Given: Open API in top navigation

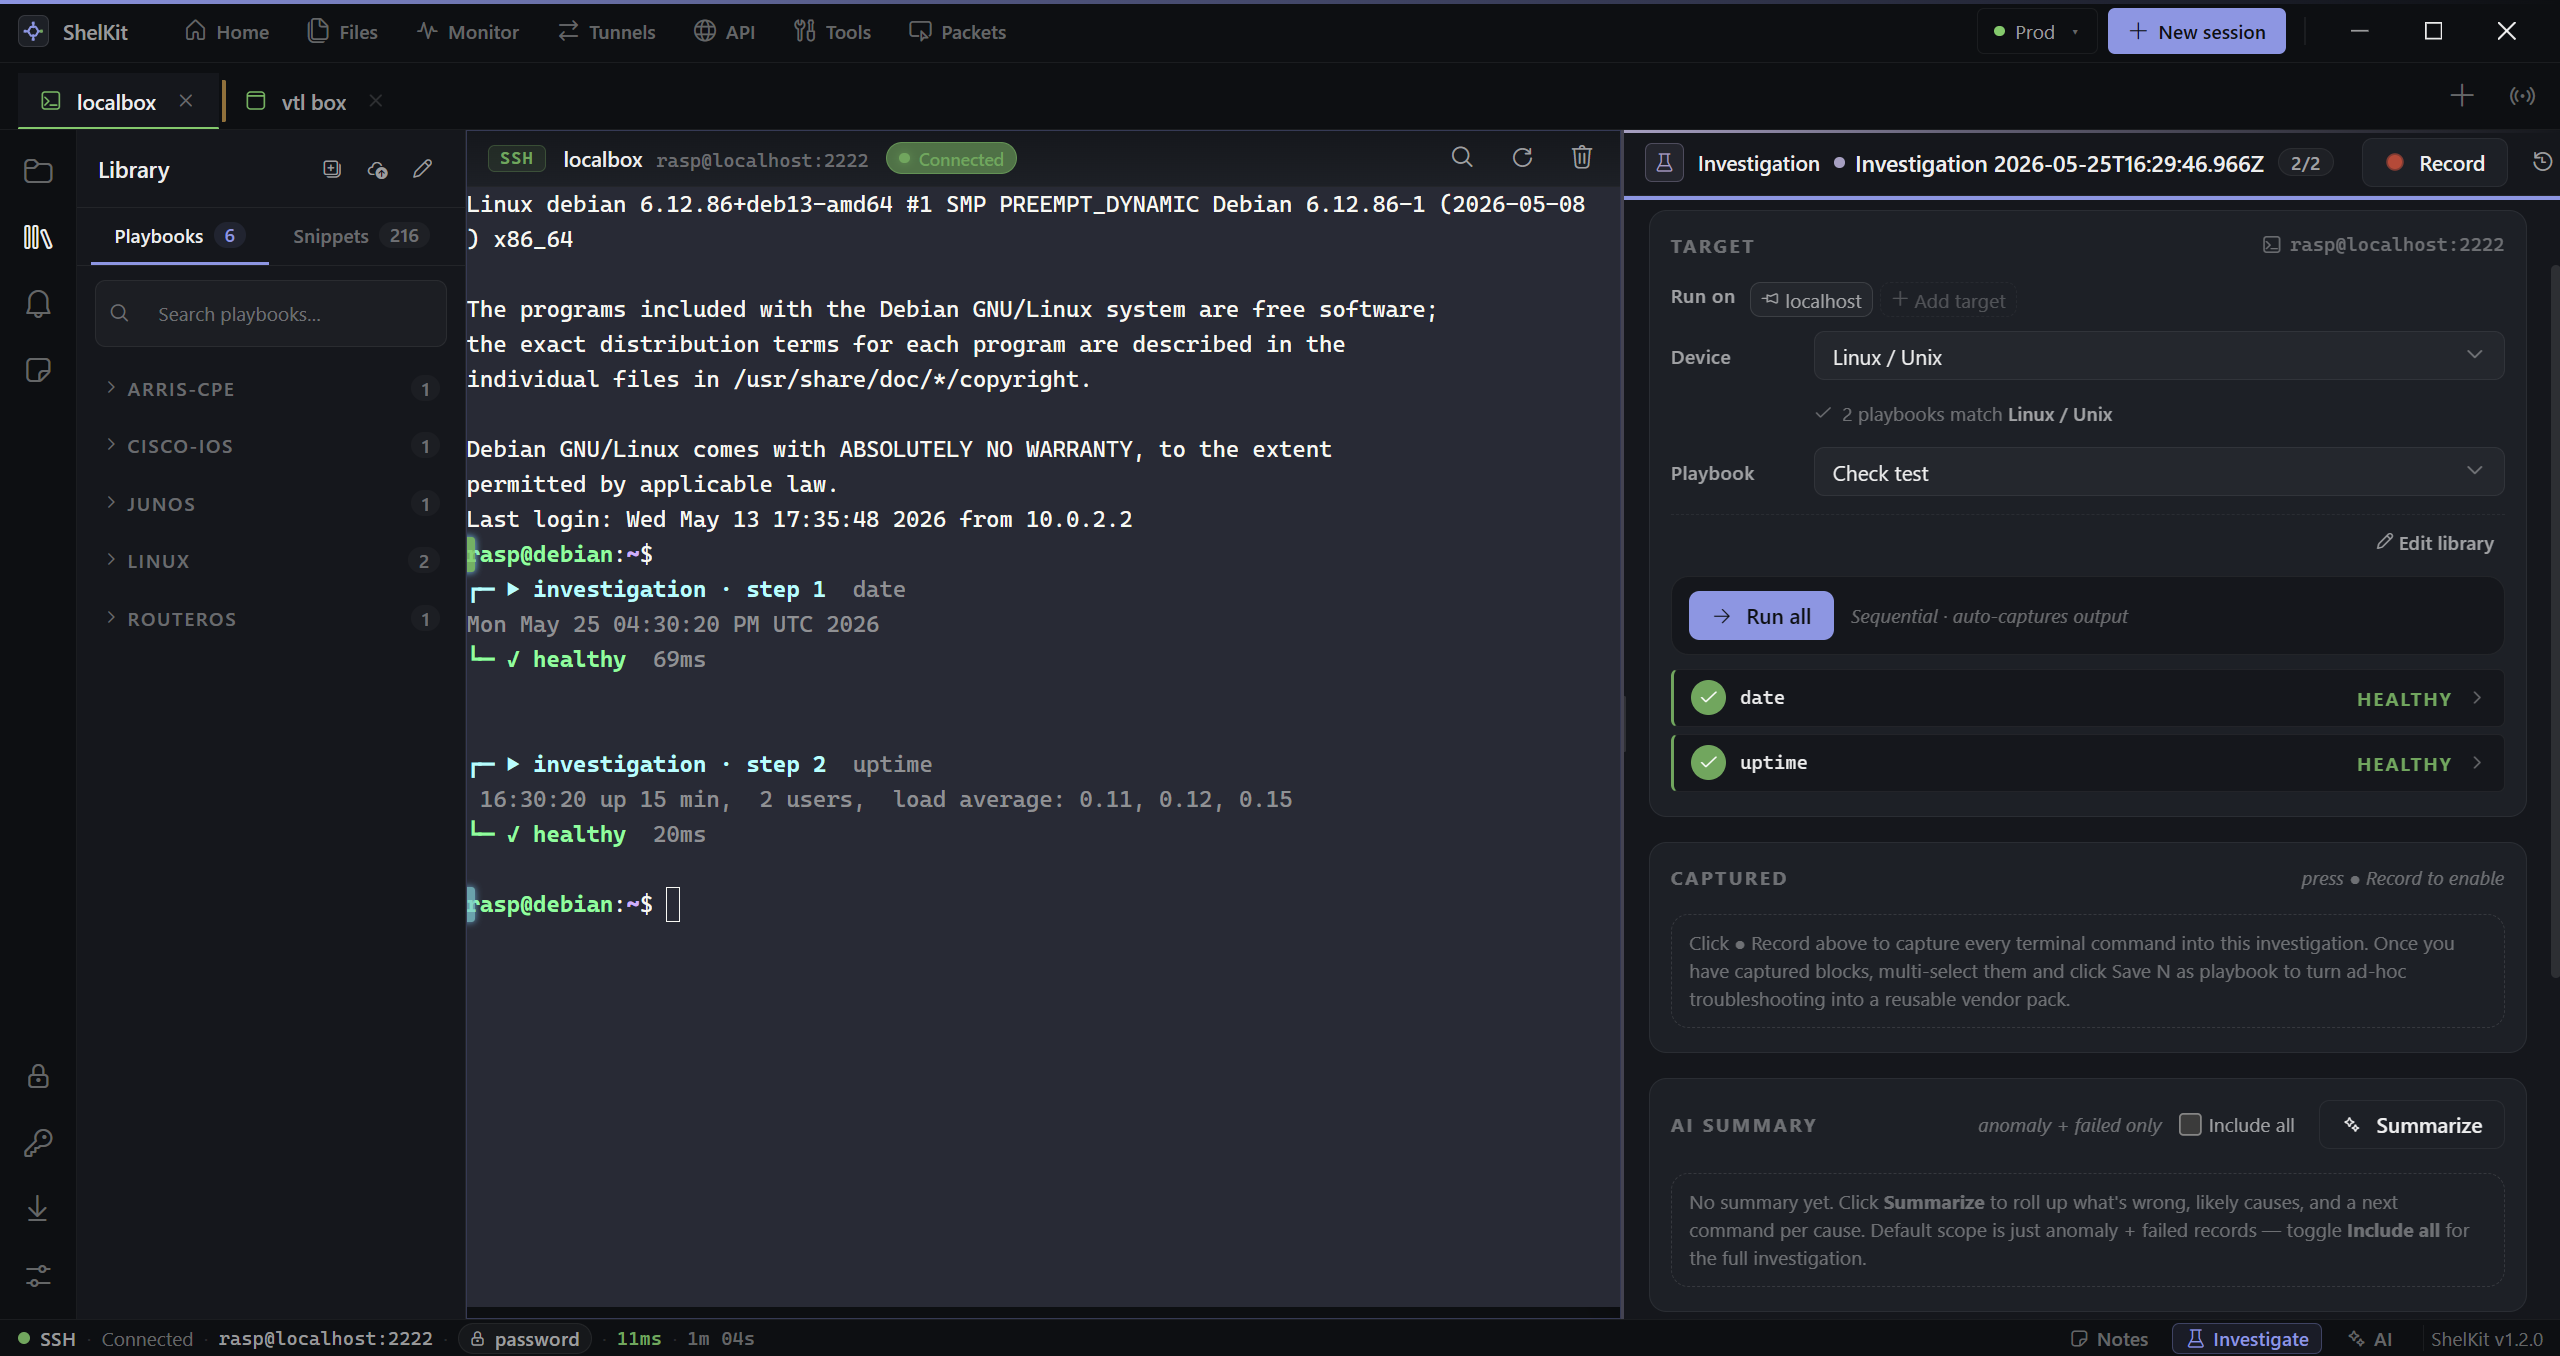Looking at the screenshot, I should (725, 32).
